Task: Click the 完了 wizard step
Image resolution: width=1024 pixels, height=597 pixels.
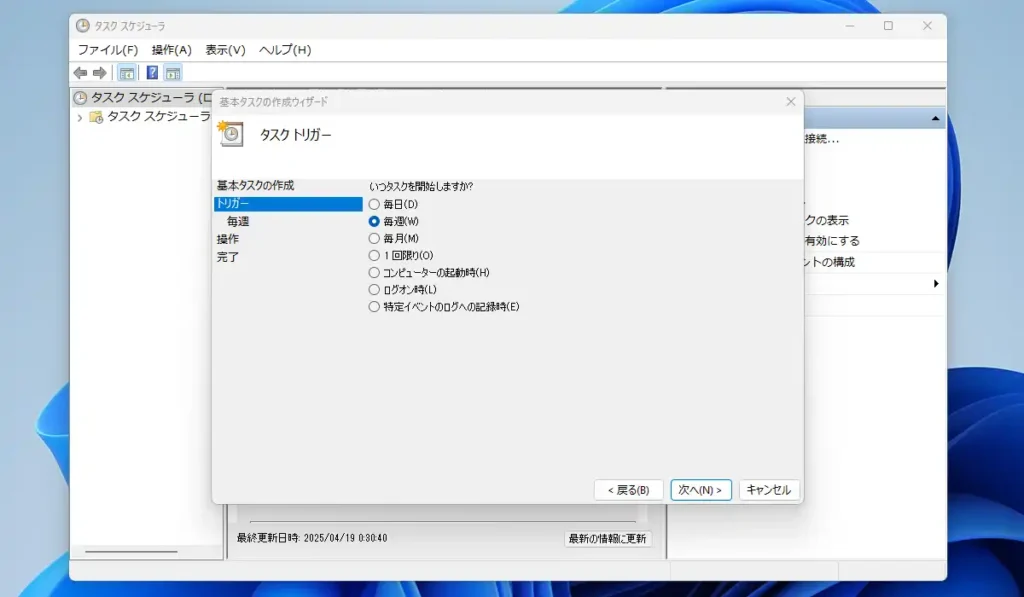Action: coord(228,257)
